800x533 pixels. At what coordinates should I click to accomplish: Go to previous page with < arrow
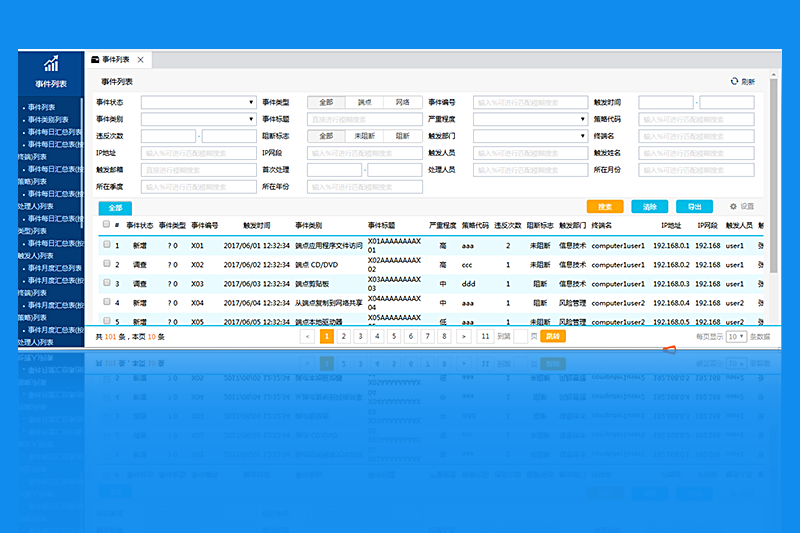[x=308, y=337]
